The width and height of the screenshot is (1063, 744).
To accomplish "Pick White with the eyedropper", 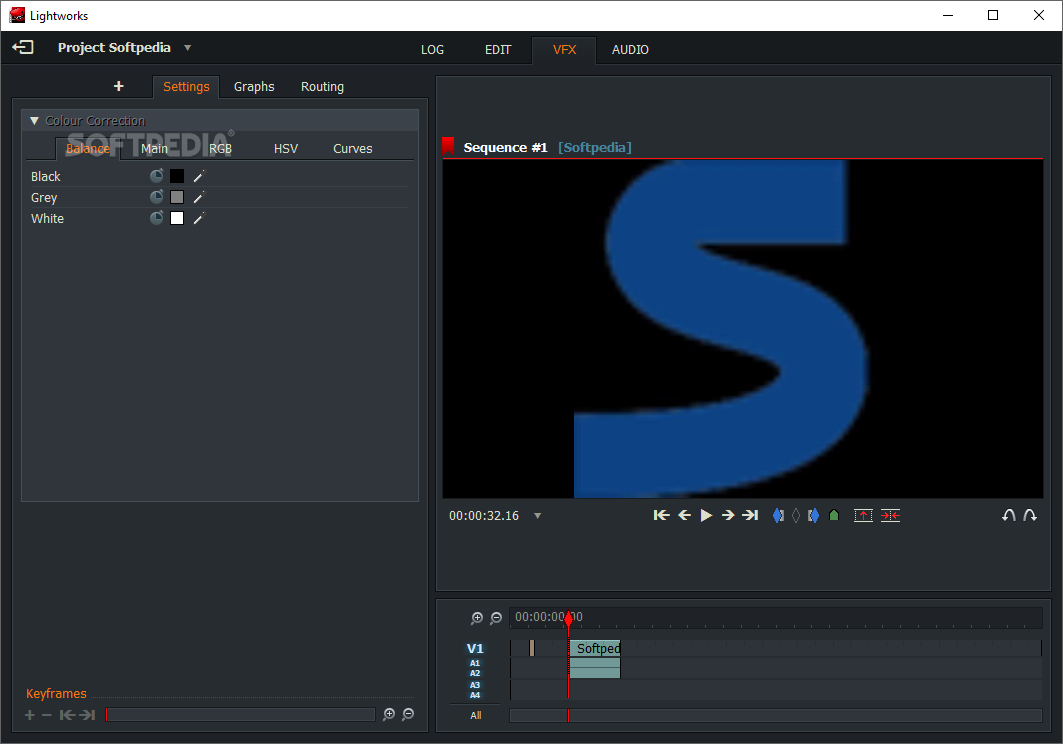I will click(199, 218).
